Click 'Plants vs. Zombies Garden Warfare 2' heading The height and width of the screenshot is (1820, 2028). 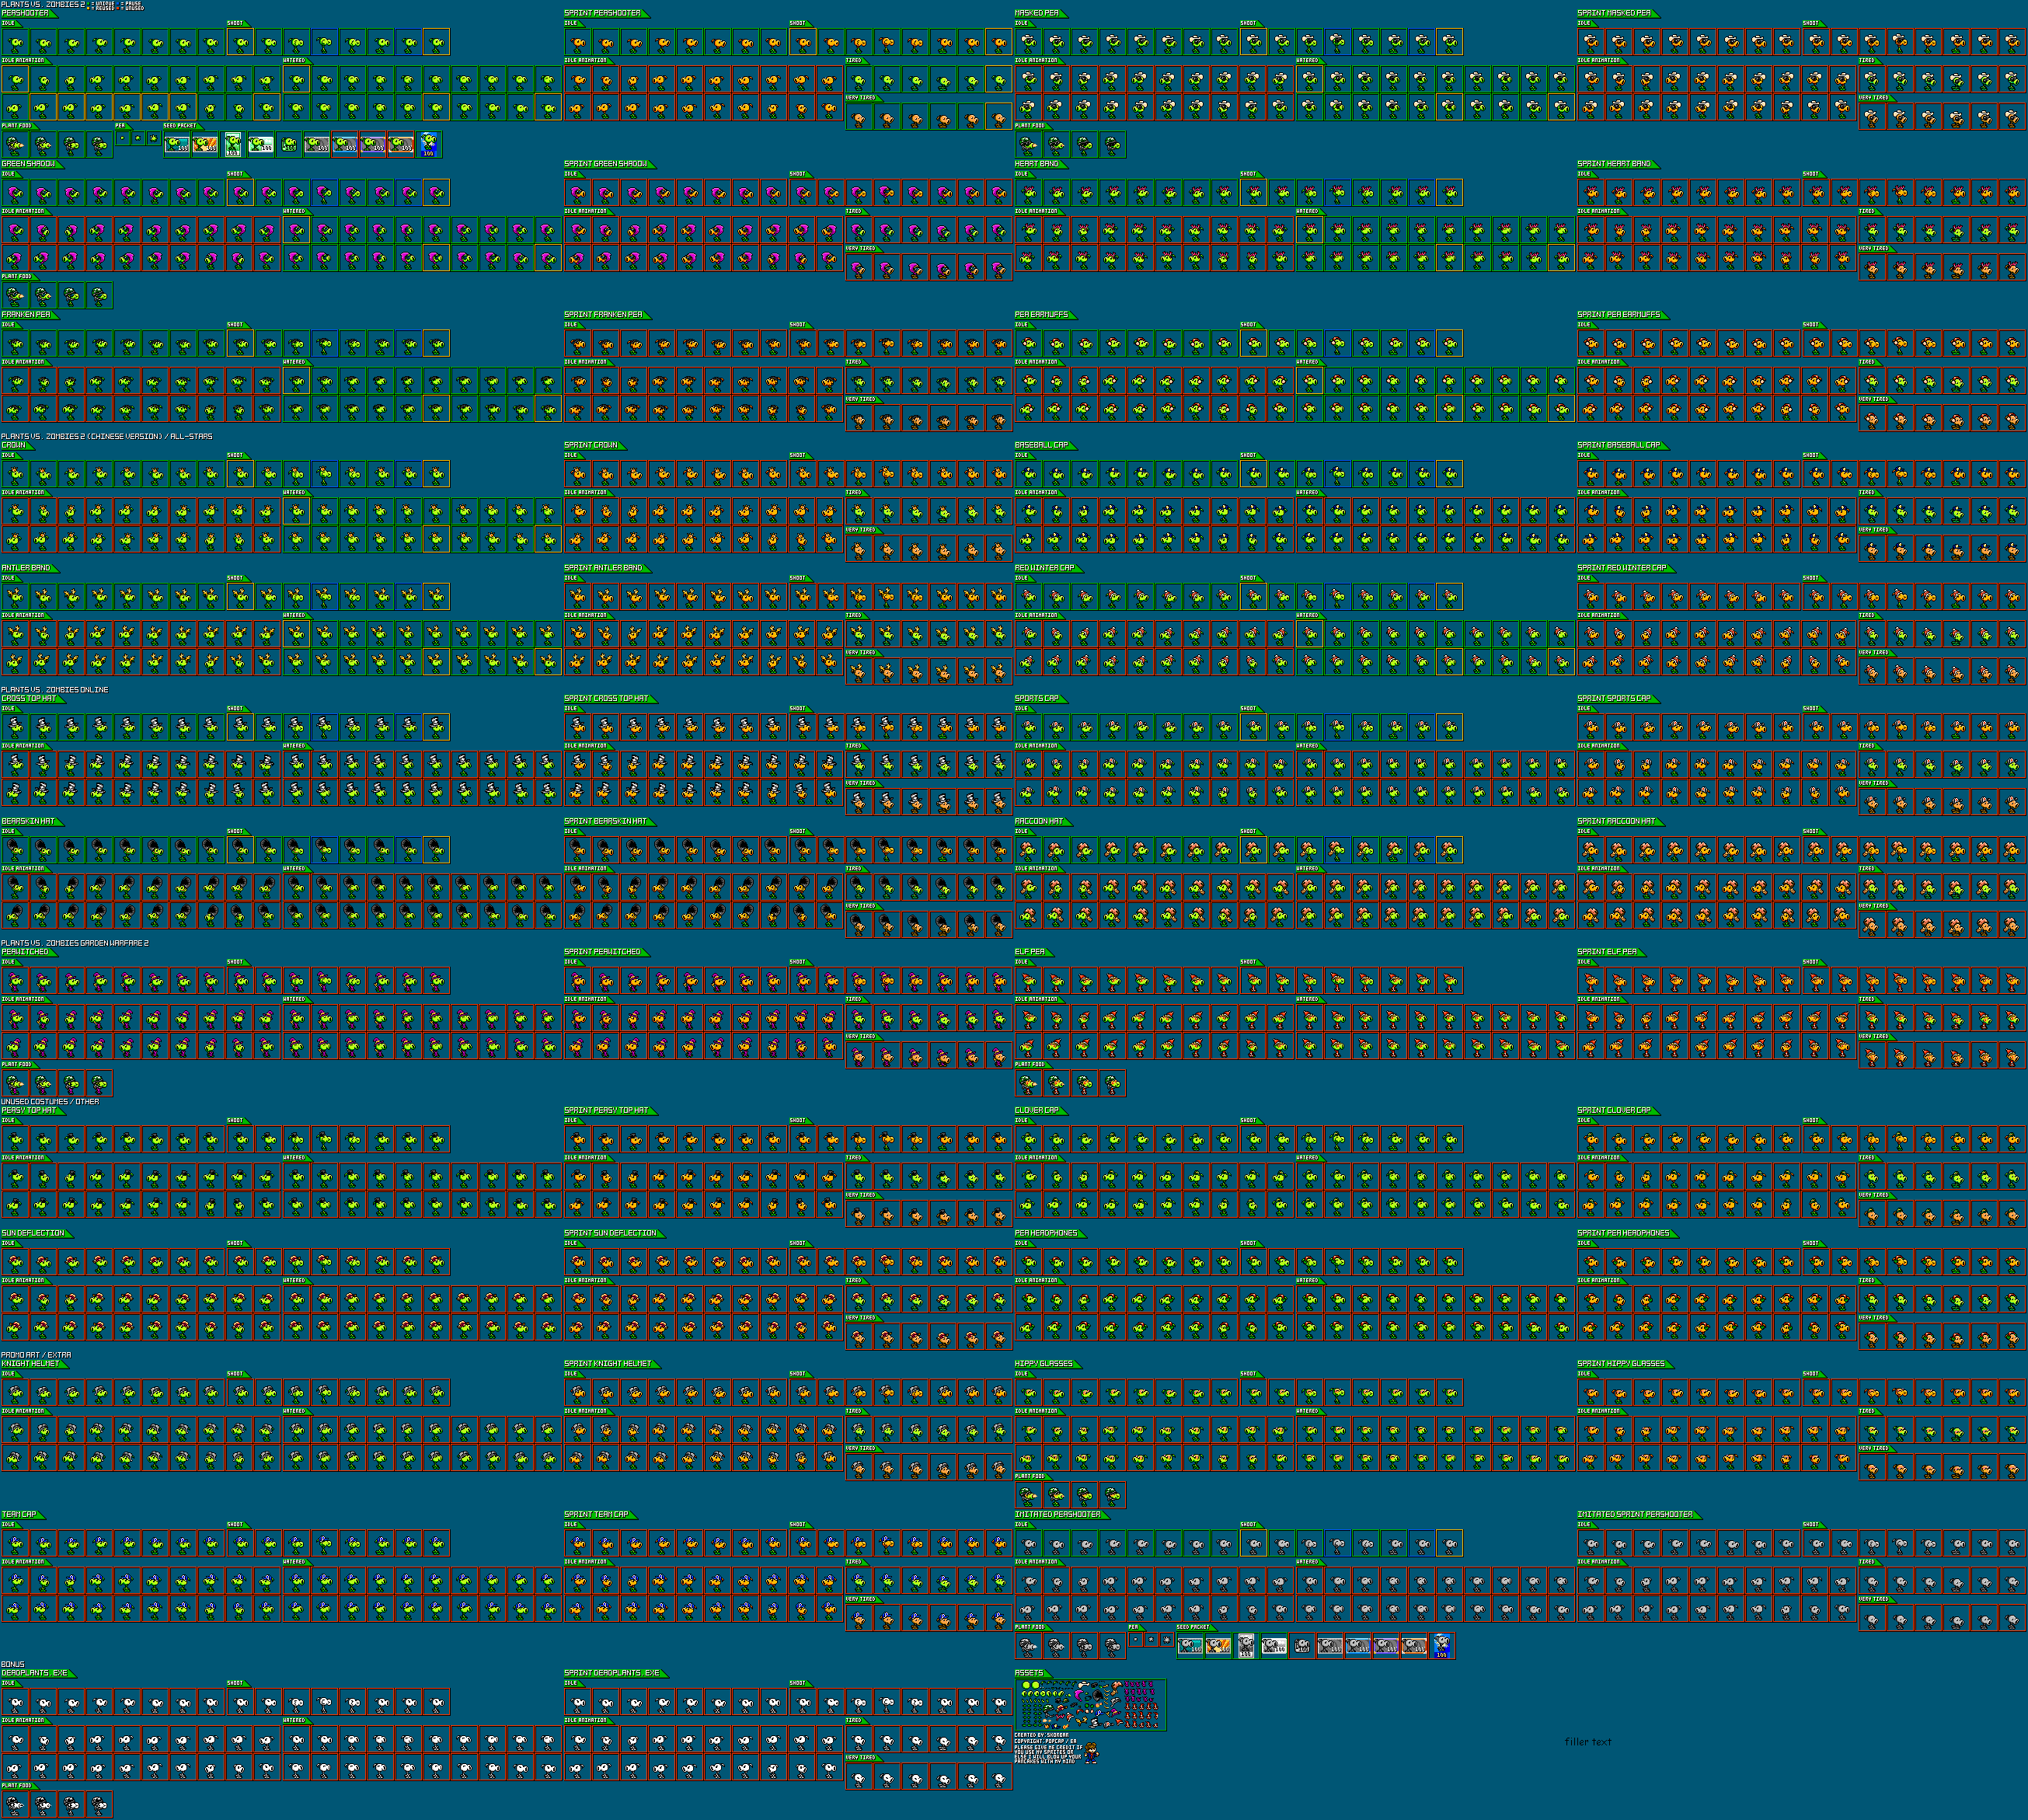[75, 943]
